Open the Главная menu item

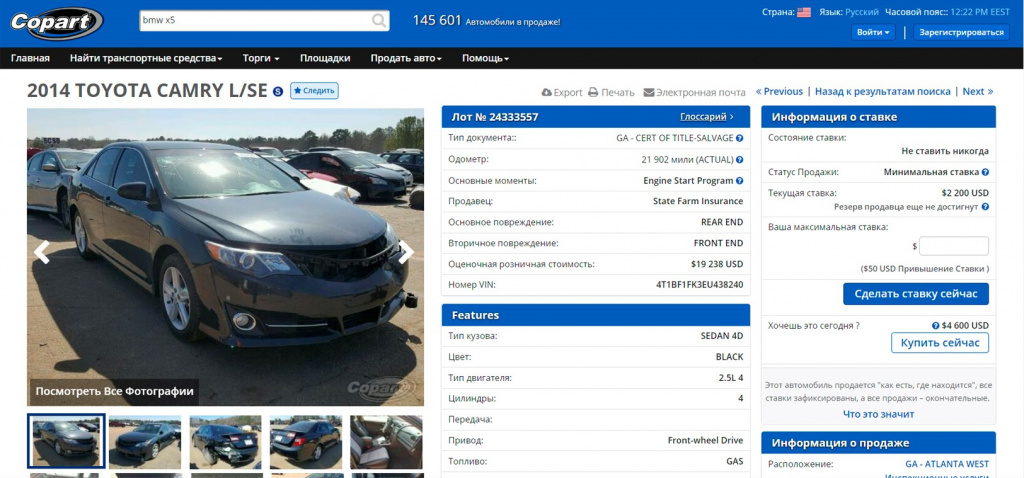coord(30,58)
